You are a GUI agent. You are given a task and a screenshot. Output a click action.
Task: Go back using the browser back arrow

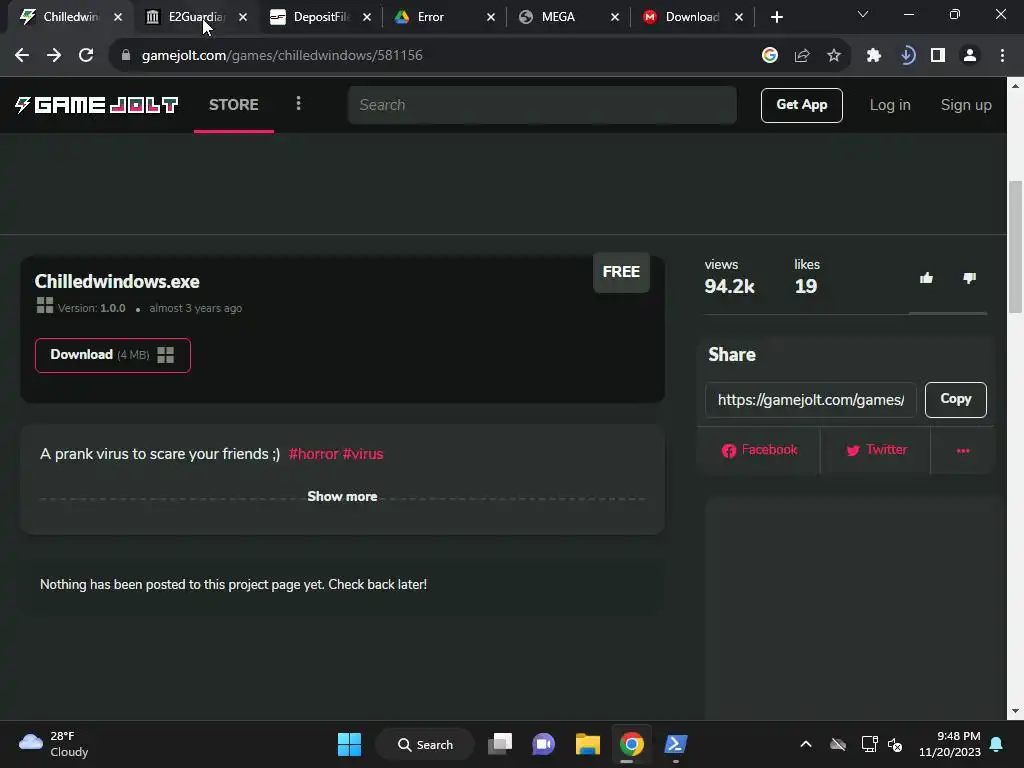point(22,56)
